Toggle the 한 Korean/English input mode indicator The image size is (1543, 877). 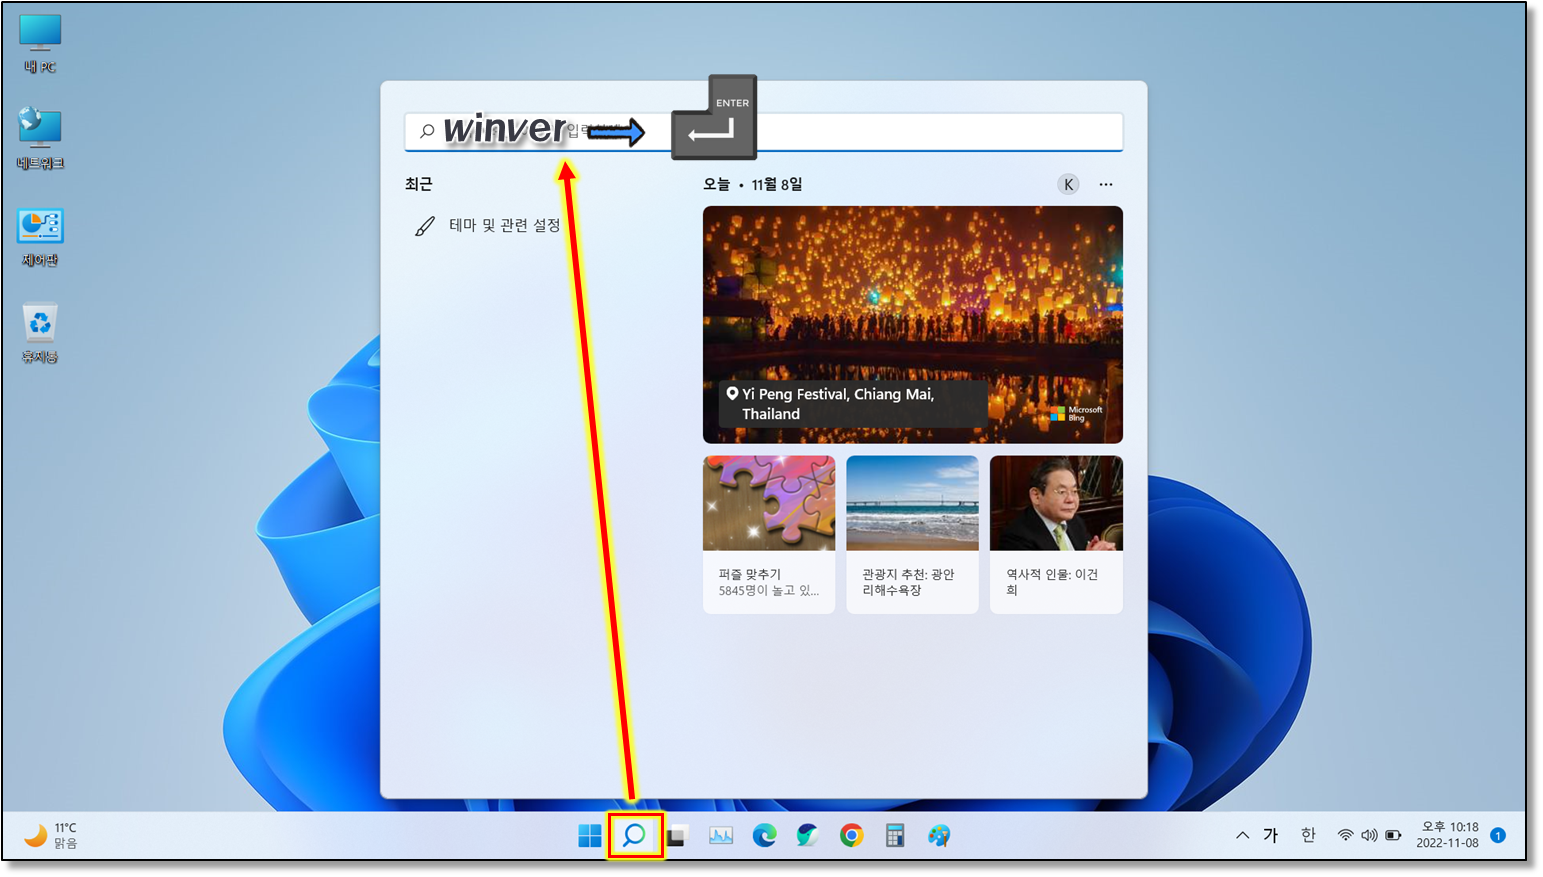[1308, 836]
